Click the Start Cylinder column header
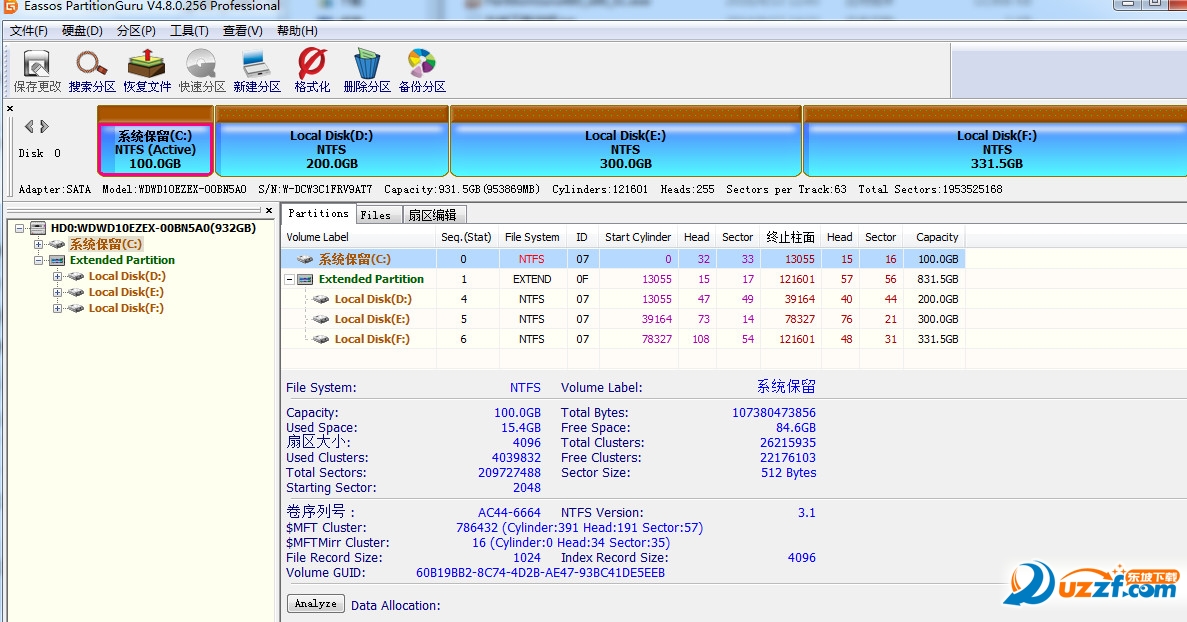The width and height of the screenshot is (1187, 622). (x=637, y=237)
